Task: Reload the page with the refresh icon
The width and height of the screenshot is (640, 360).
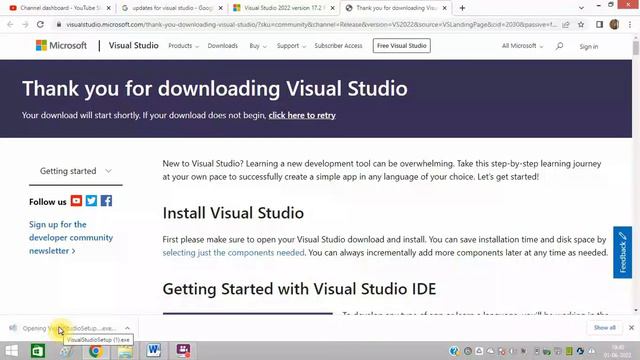Action: click(40, 24)
